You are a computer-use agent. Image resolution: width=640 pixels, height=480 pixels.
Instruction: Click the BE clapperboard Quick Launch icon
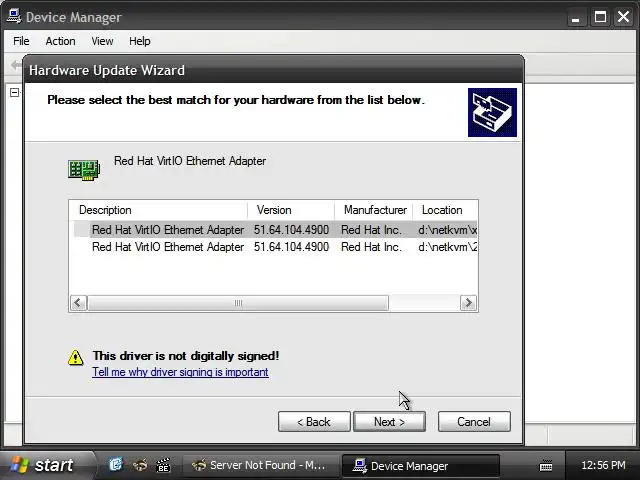(x=163, y=465)
